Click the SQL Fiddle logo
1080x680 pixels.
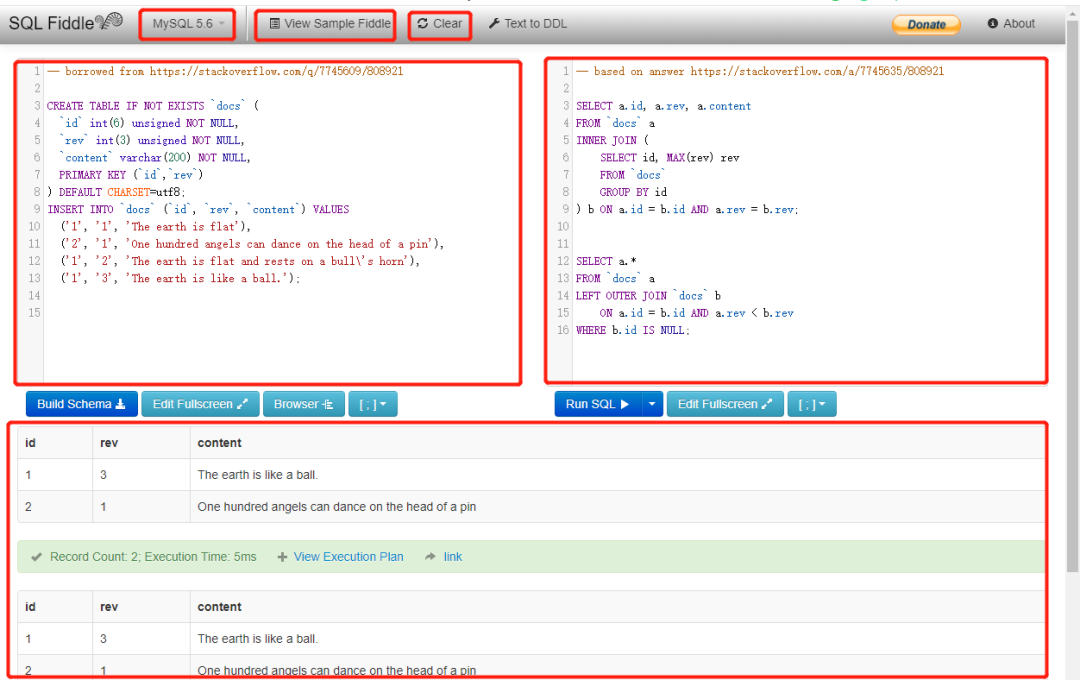(x=66, y=23)
